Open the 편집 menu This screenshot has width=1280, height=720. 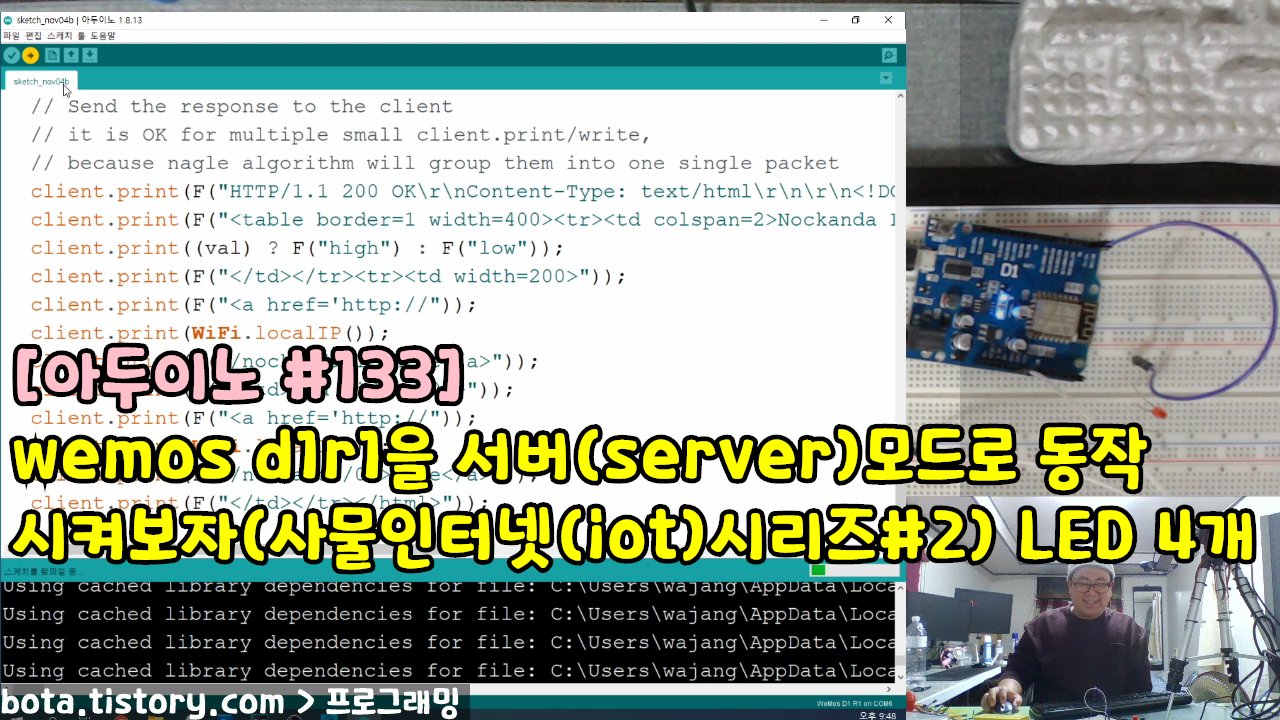click(33, 35)
